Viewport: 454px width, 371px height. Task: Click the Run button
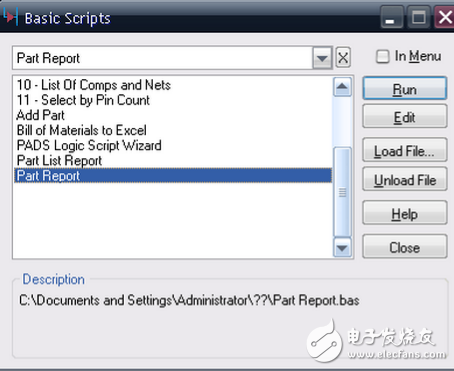click(404, 89)
